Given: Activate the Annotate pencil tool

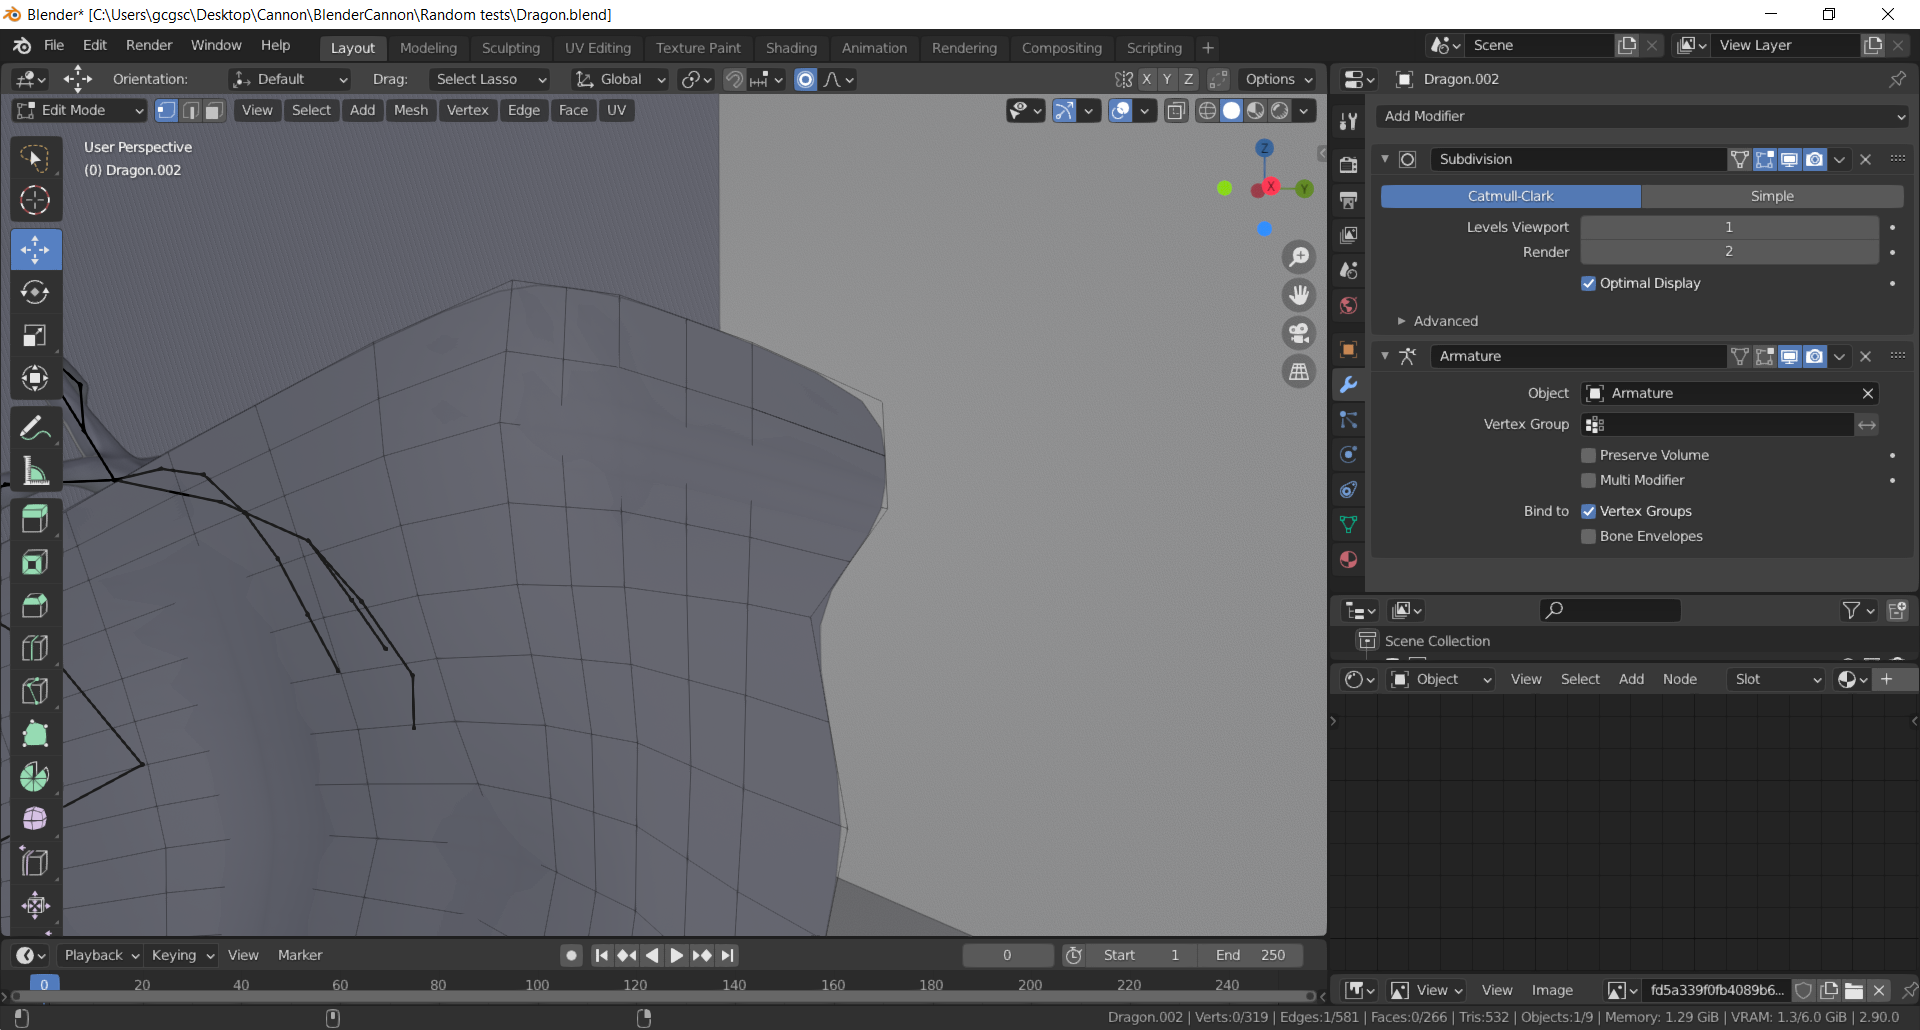Looking at the screenshot, I should [35, 428].
